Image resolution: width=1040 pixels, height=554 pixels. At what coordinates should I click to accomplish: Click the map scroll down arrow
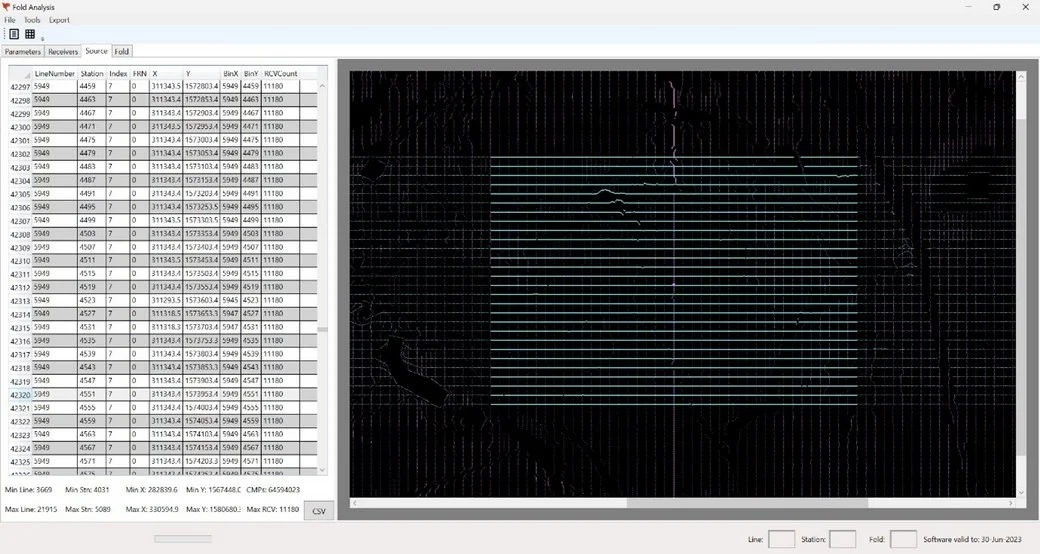coord(1021,492)
